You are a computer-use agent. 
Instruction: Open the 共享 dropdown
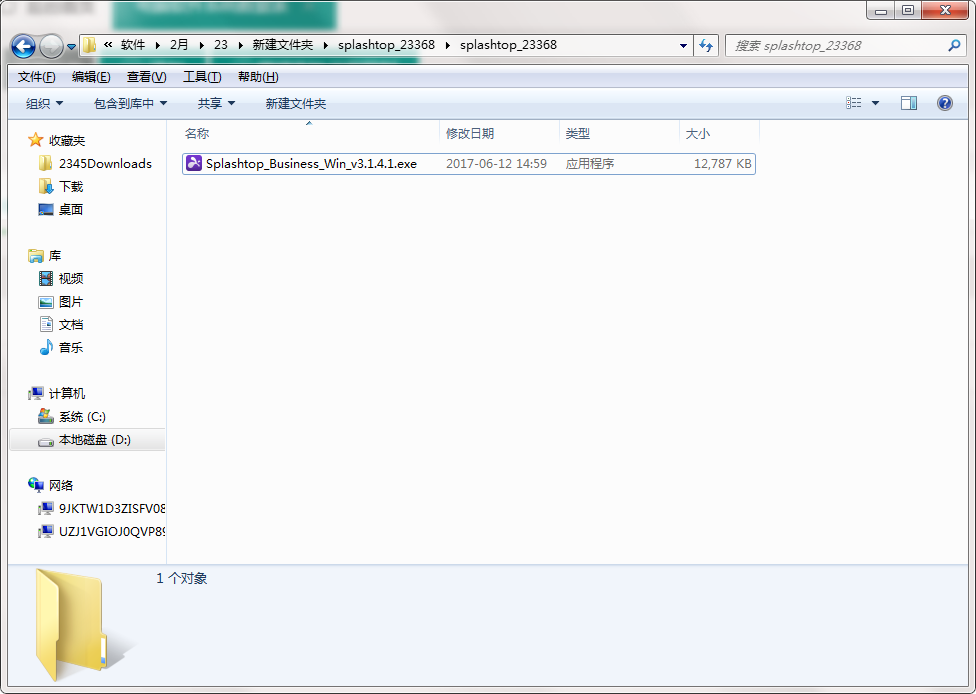click(x=216, y=103)
